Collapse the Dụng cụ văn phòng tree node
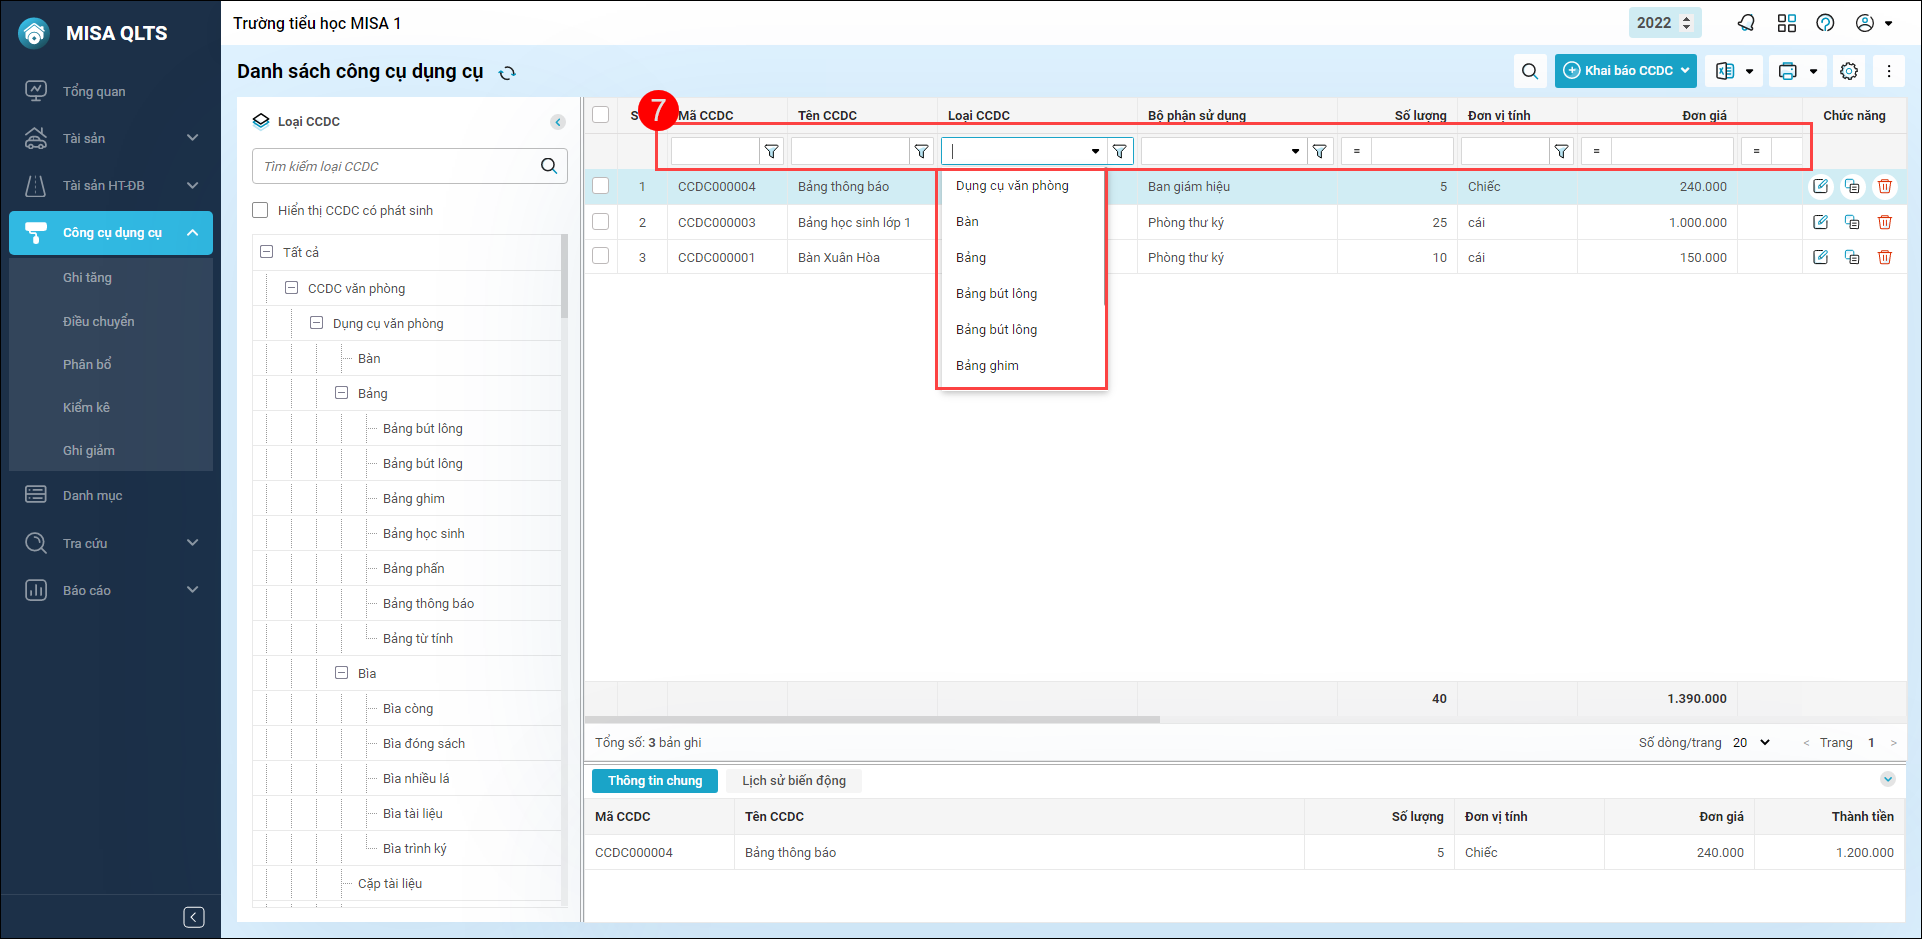1922x939 pixels. click(317, 323)
